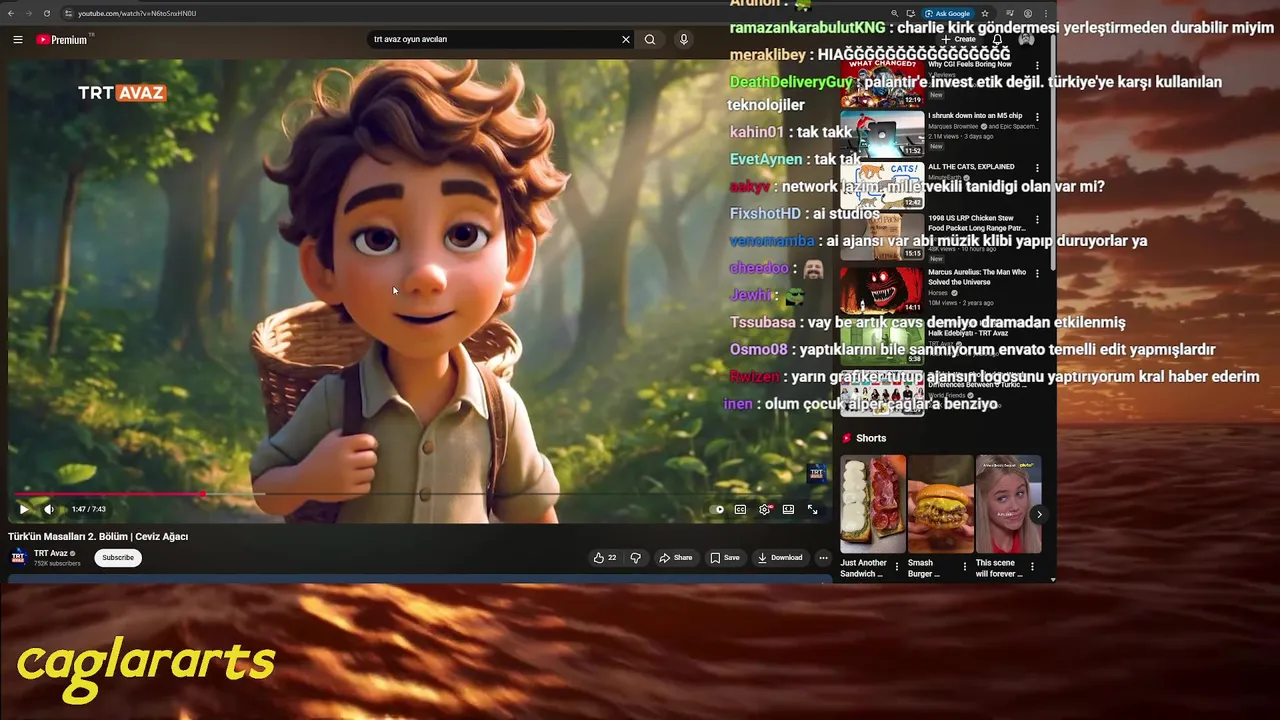Click the 'Marques Brownlee' channel name
This screenshot has width=1280, height=720.
[x=953, y=127]
